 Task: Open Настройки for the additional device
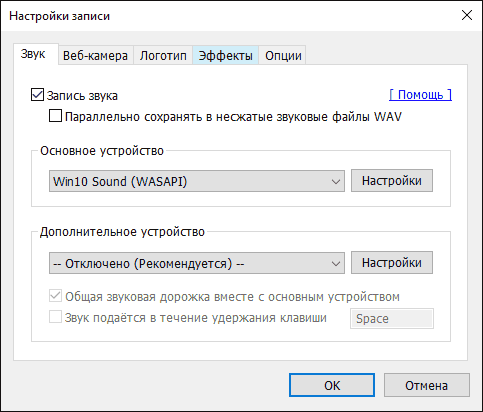coord(392,263)
